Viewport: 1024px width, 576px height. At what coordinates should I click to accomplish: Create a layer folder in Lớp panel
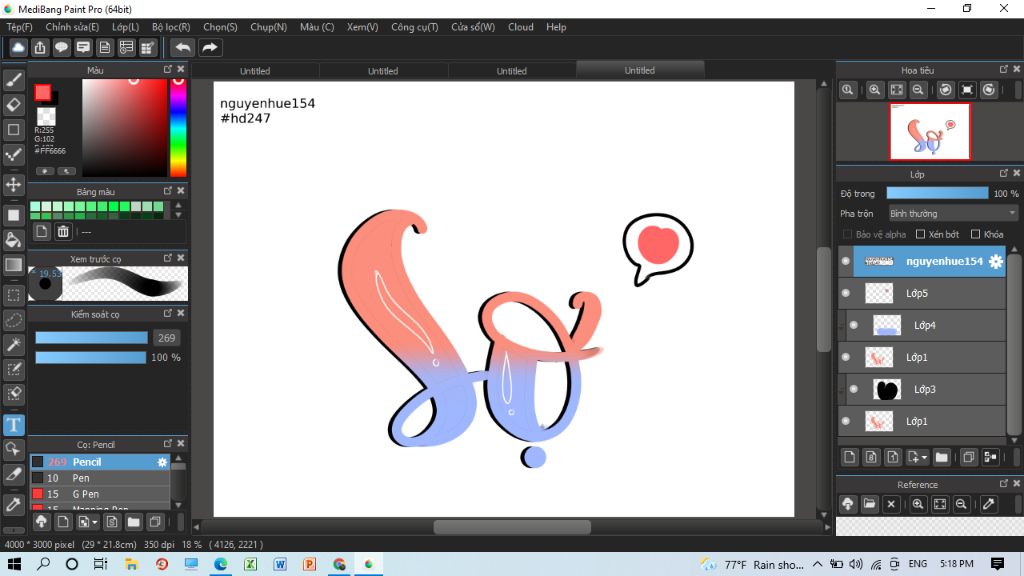click(941, 457)
